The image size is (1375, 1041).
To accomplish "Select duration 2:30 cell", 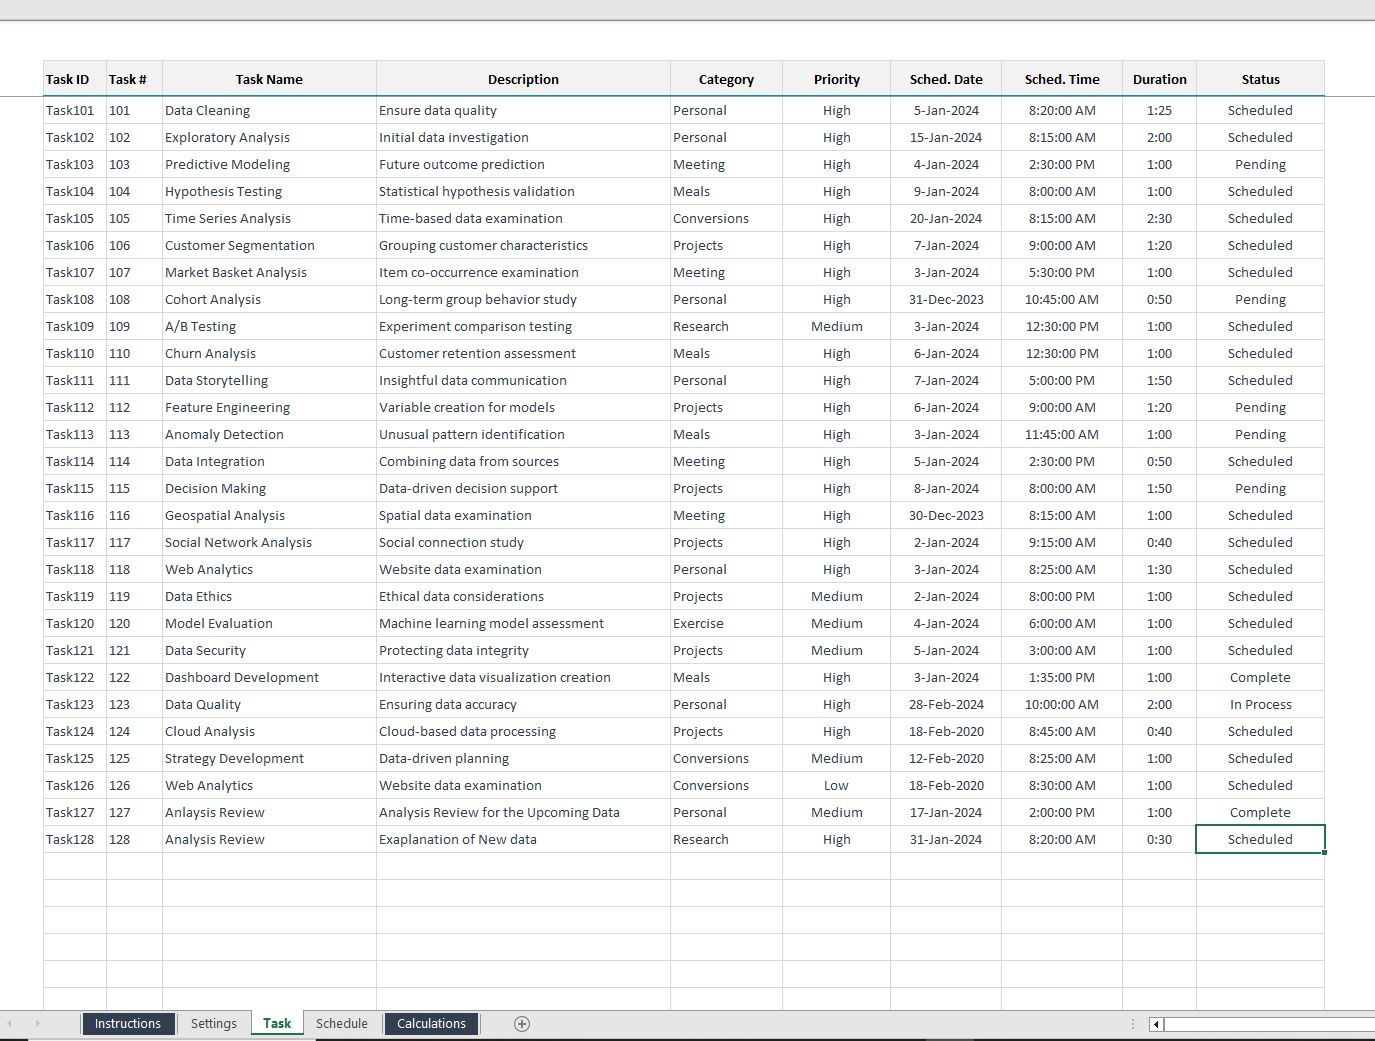I will [1159, 218].
